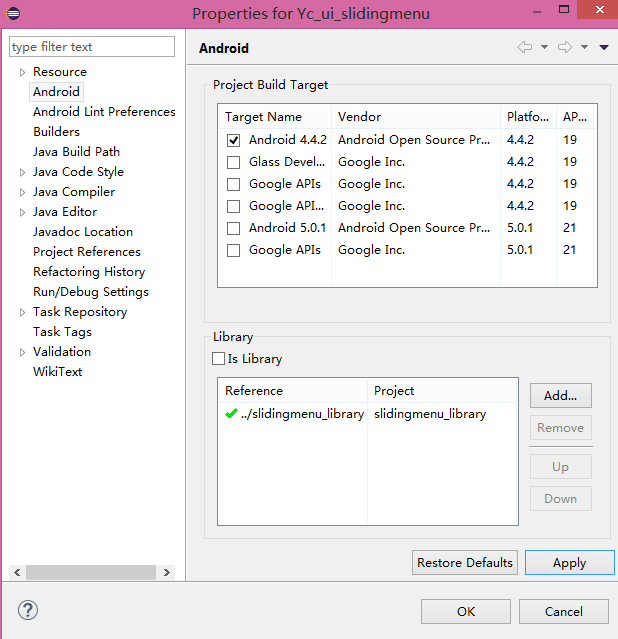The height and width of the screenshot is (639, 618).
Task: Click Google Inc. vendor in Glass Devel... row
Action: (371, 162)
